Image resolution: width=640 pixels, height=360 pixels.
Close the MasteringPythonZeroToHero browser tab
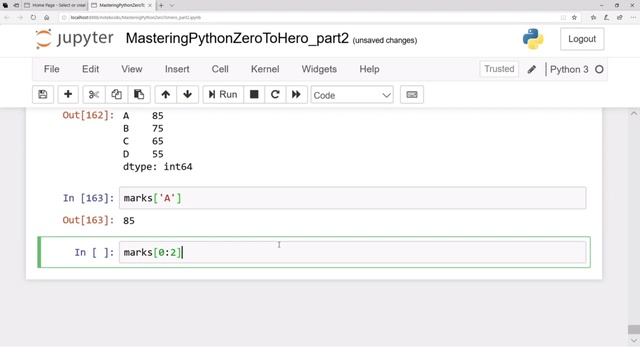[x=150, y=5]
